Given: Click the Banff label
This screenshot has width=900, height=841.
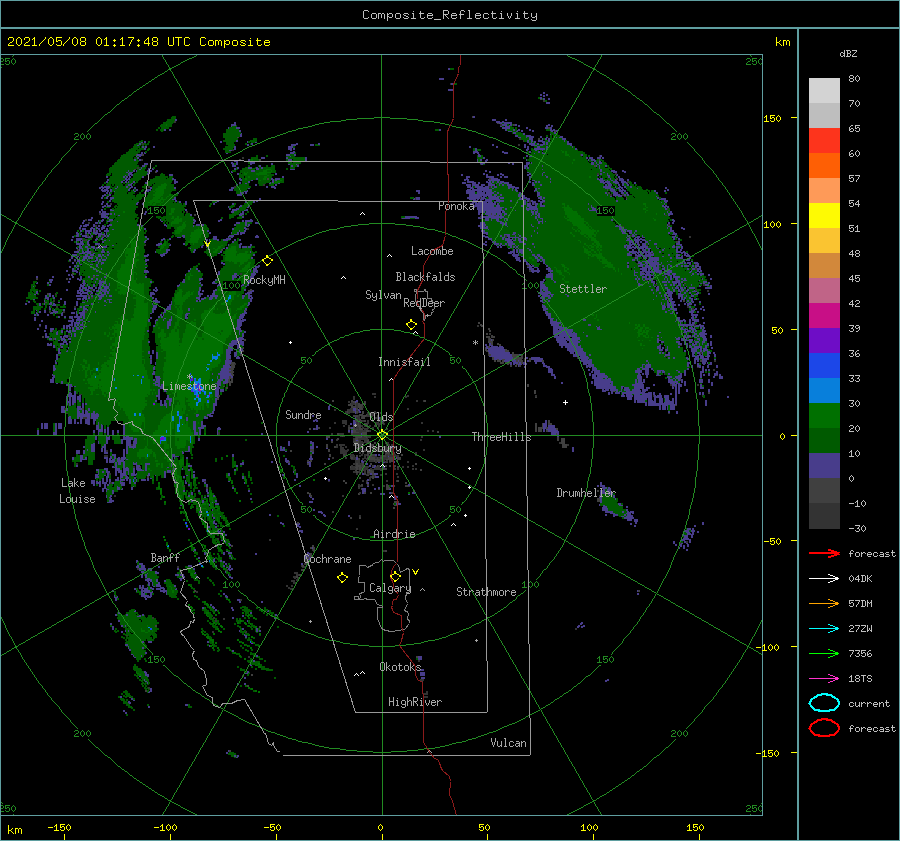Looking at the screenshot, I should (x=165, y=558).
